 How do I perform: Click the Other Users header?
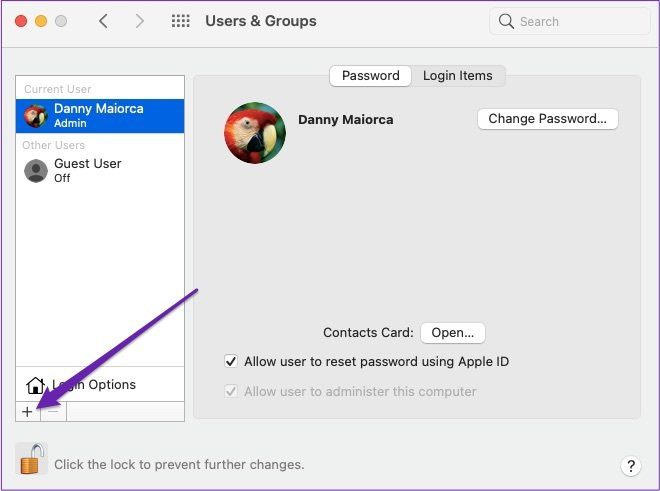tap(53, 145)
